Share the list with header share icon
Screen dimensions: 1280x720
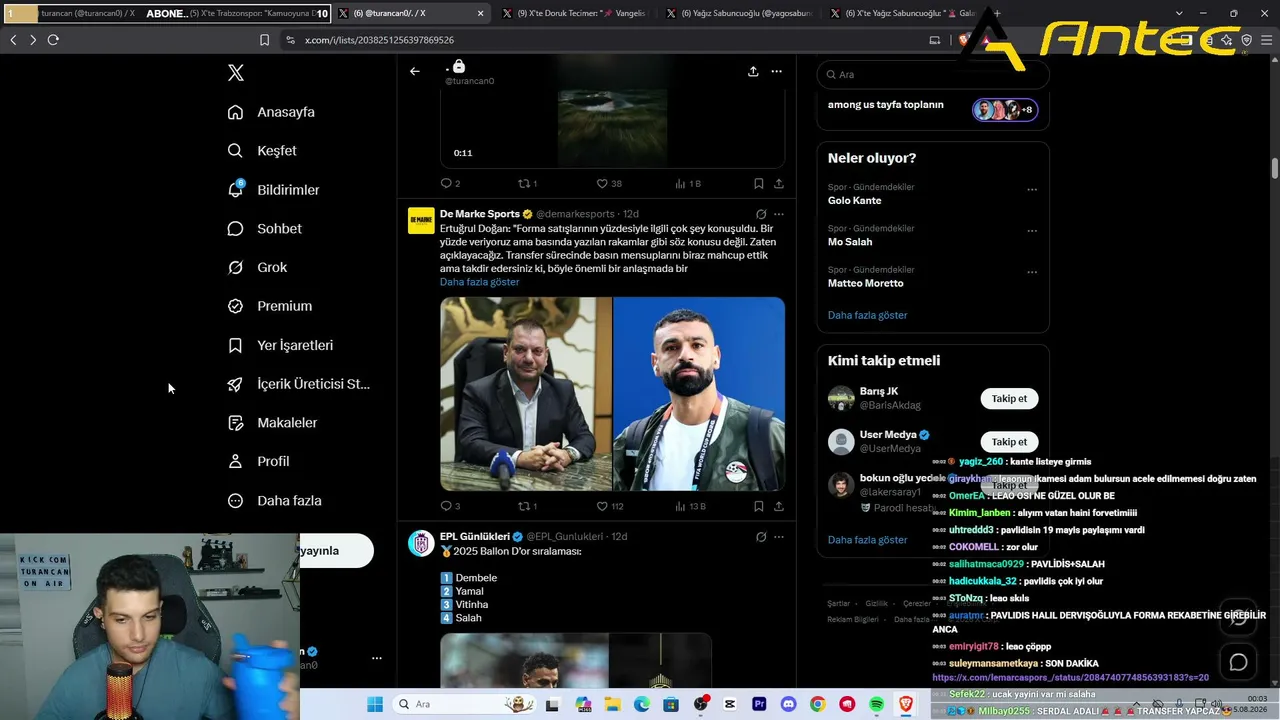(752, 72)
